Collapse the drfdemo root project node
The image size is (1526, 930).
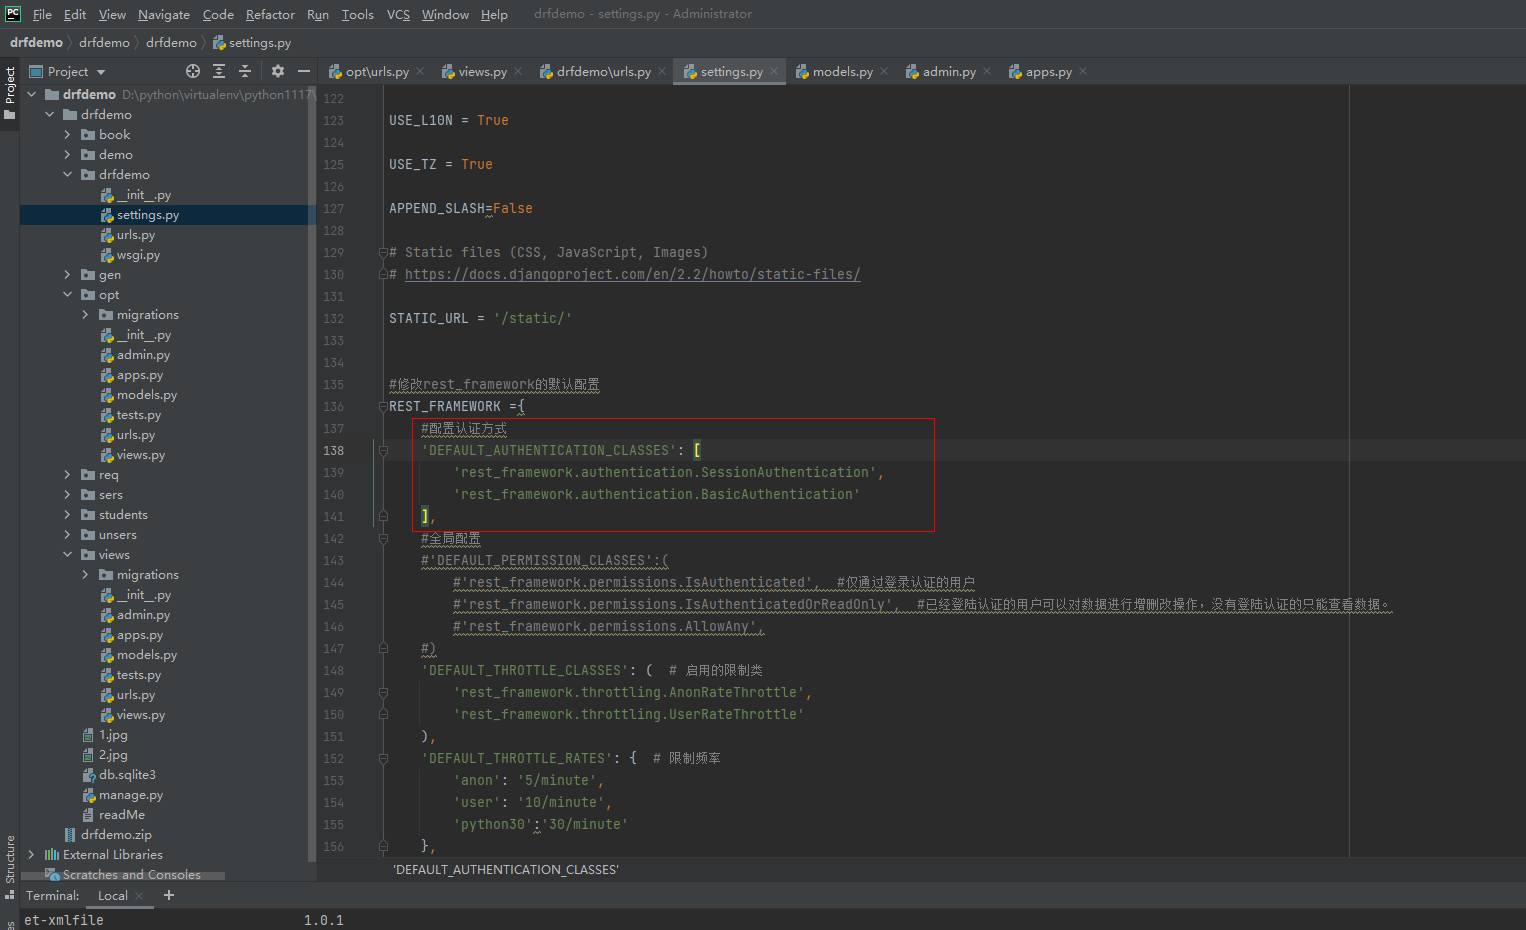[31, 94]
